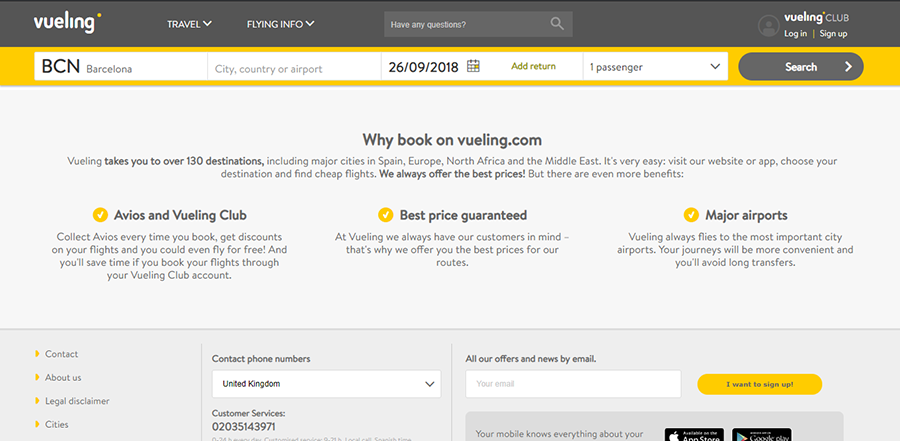Click the Major airports checkmark icon

coord(691,215)
